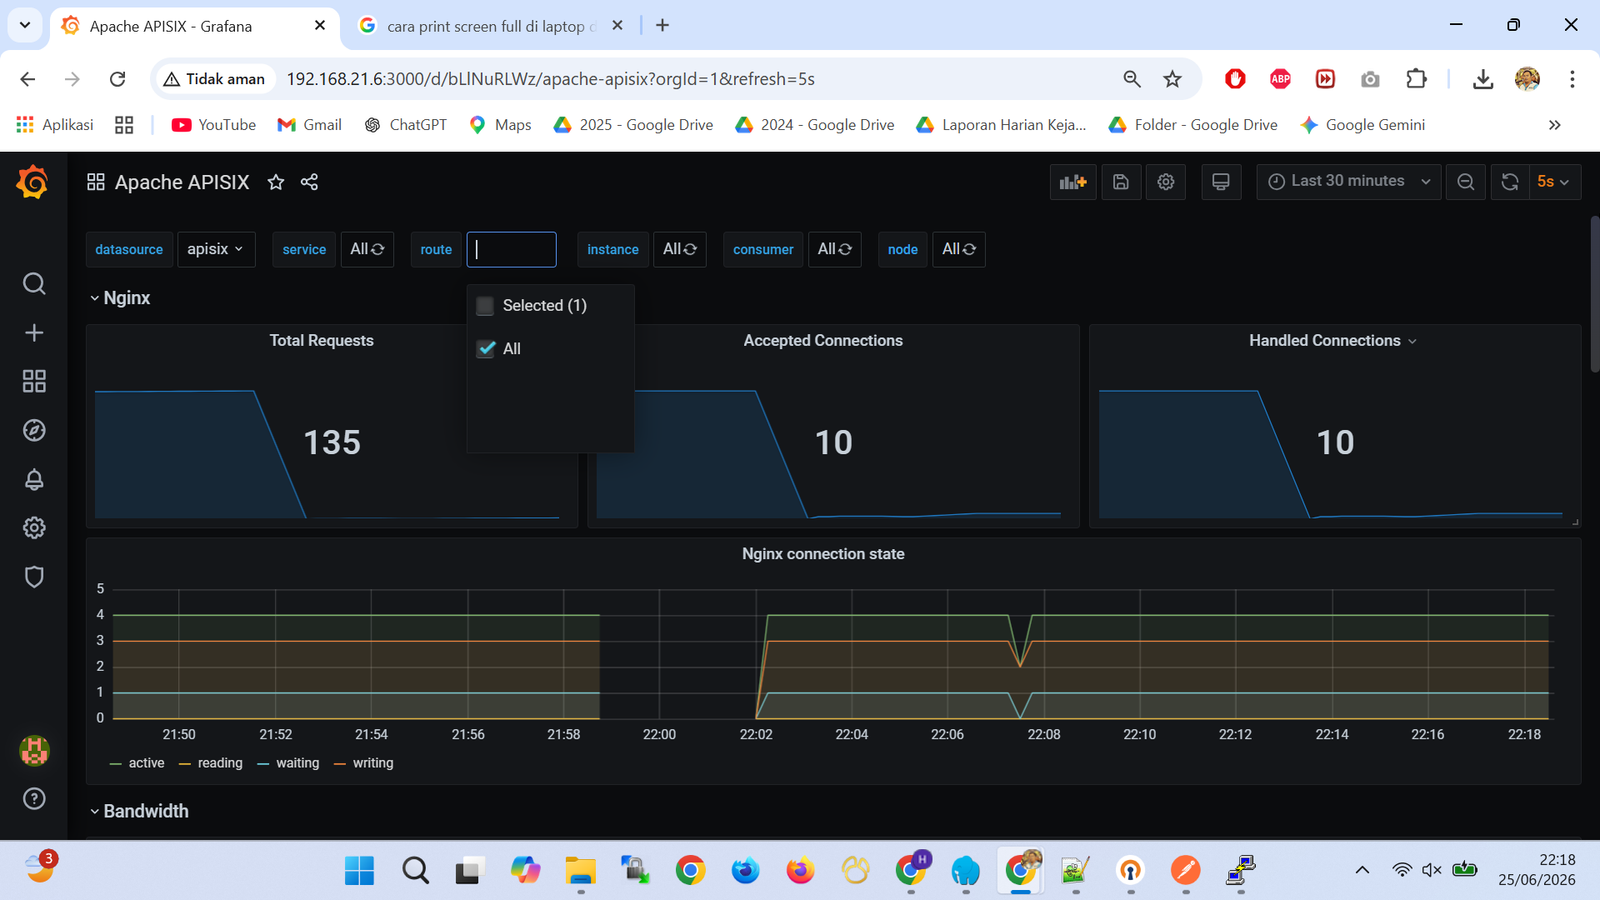This screenshot has width=1600, height=900.
Task: Cycle view mode with monitor icon
Action: coord(1221,182)
